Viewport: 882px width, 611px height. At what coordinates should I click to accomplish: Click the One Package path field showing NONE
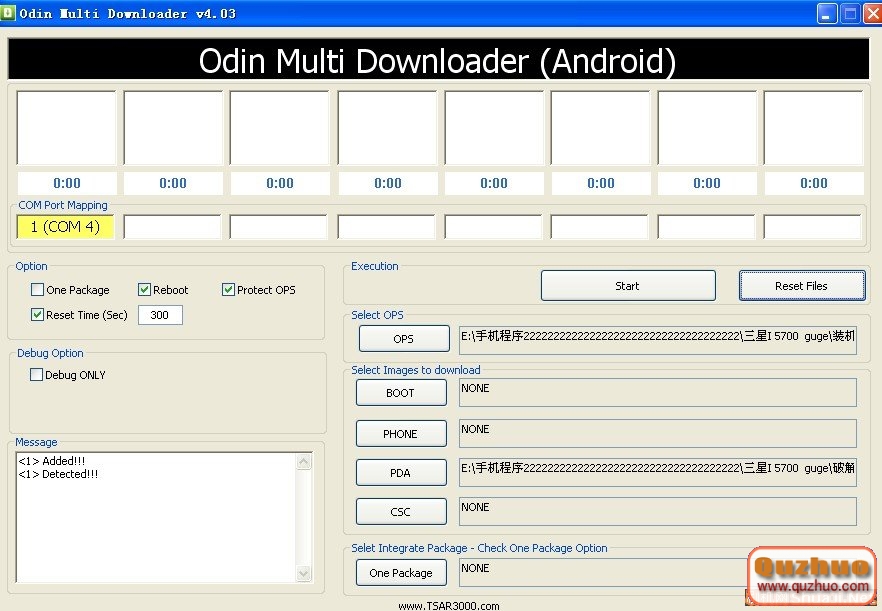click(605, 572)
